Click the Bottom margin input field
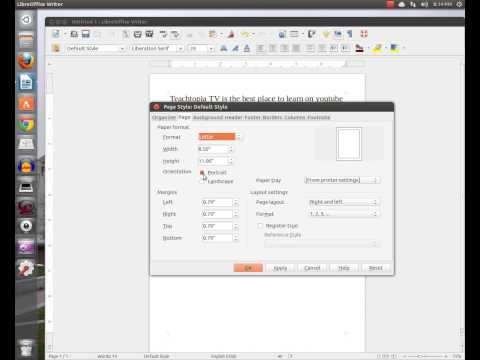 [217, 238]
